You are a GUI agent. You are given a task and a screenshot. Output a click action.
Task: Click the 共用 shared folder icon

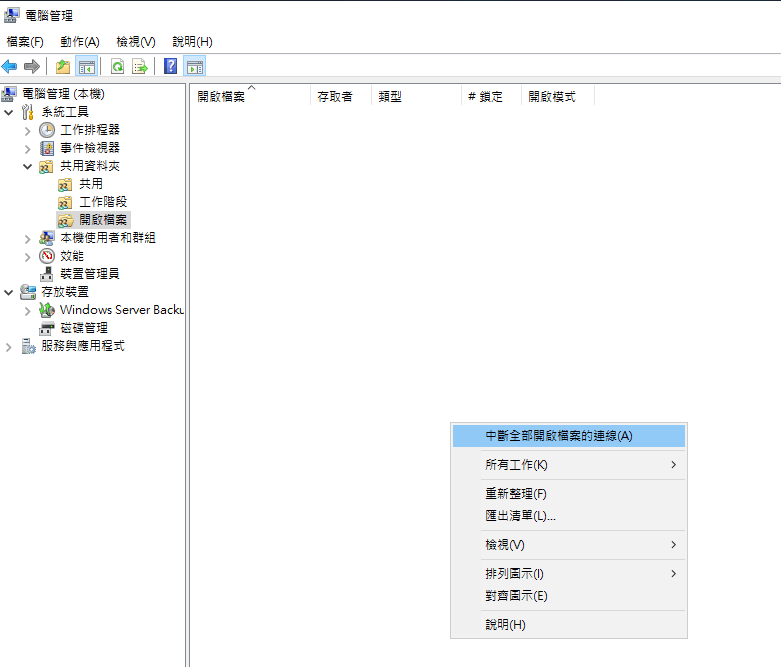pyautogui.click(x=65, y=185)
